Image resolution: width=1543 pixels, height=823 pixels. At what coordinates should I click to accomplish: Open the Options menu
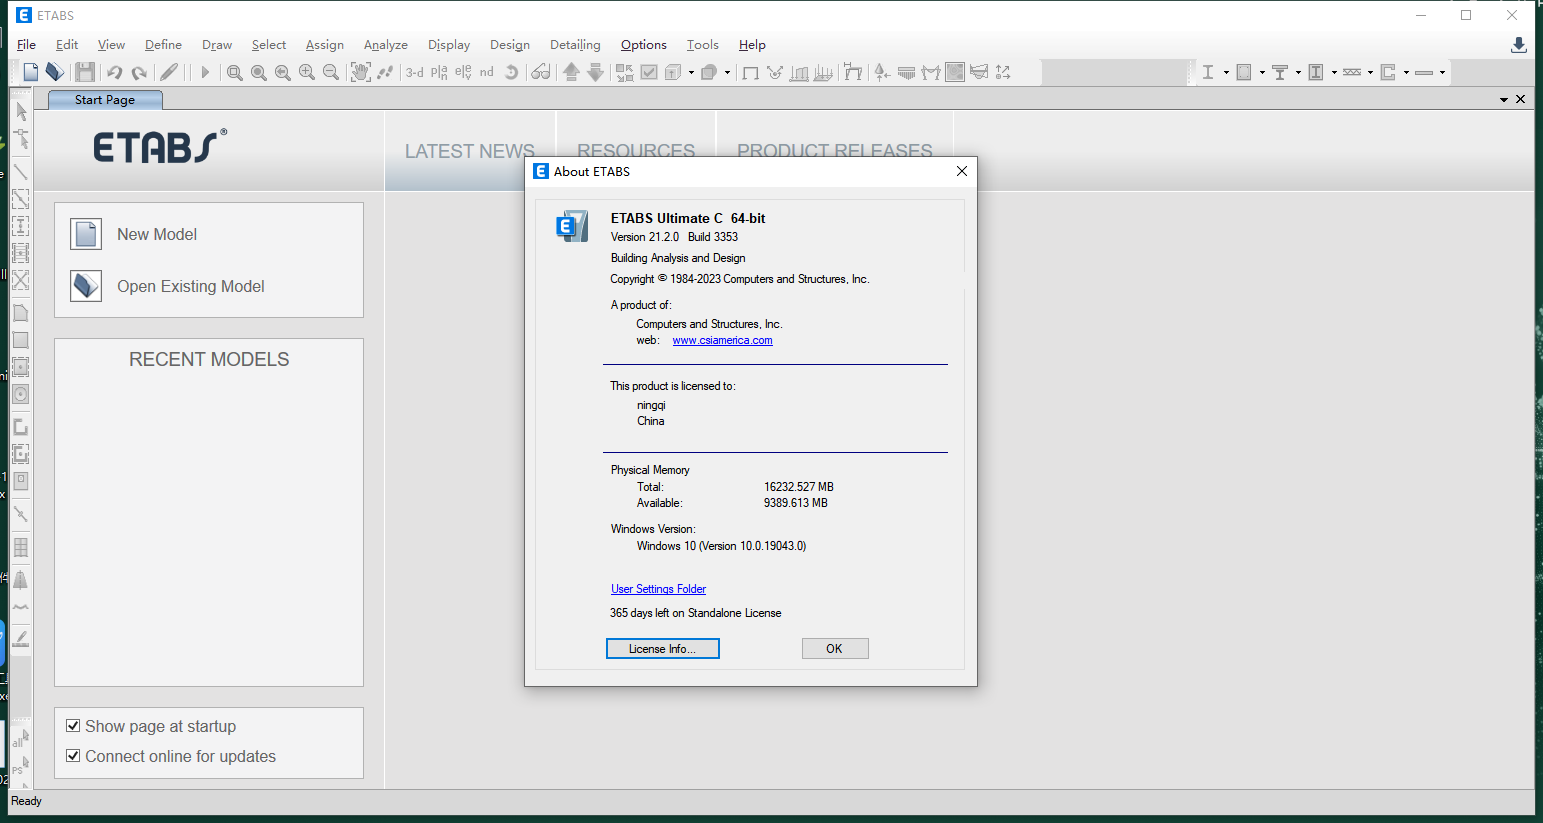tap(643, 45)
